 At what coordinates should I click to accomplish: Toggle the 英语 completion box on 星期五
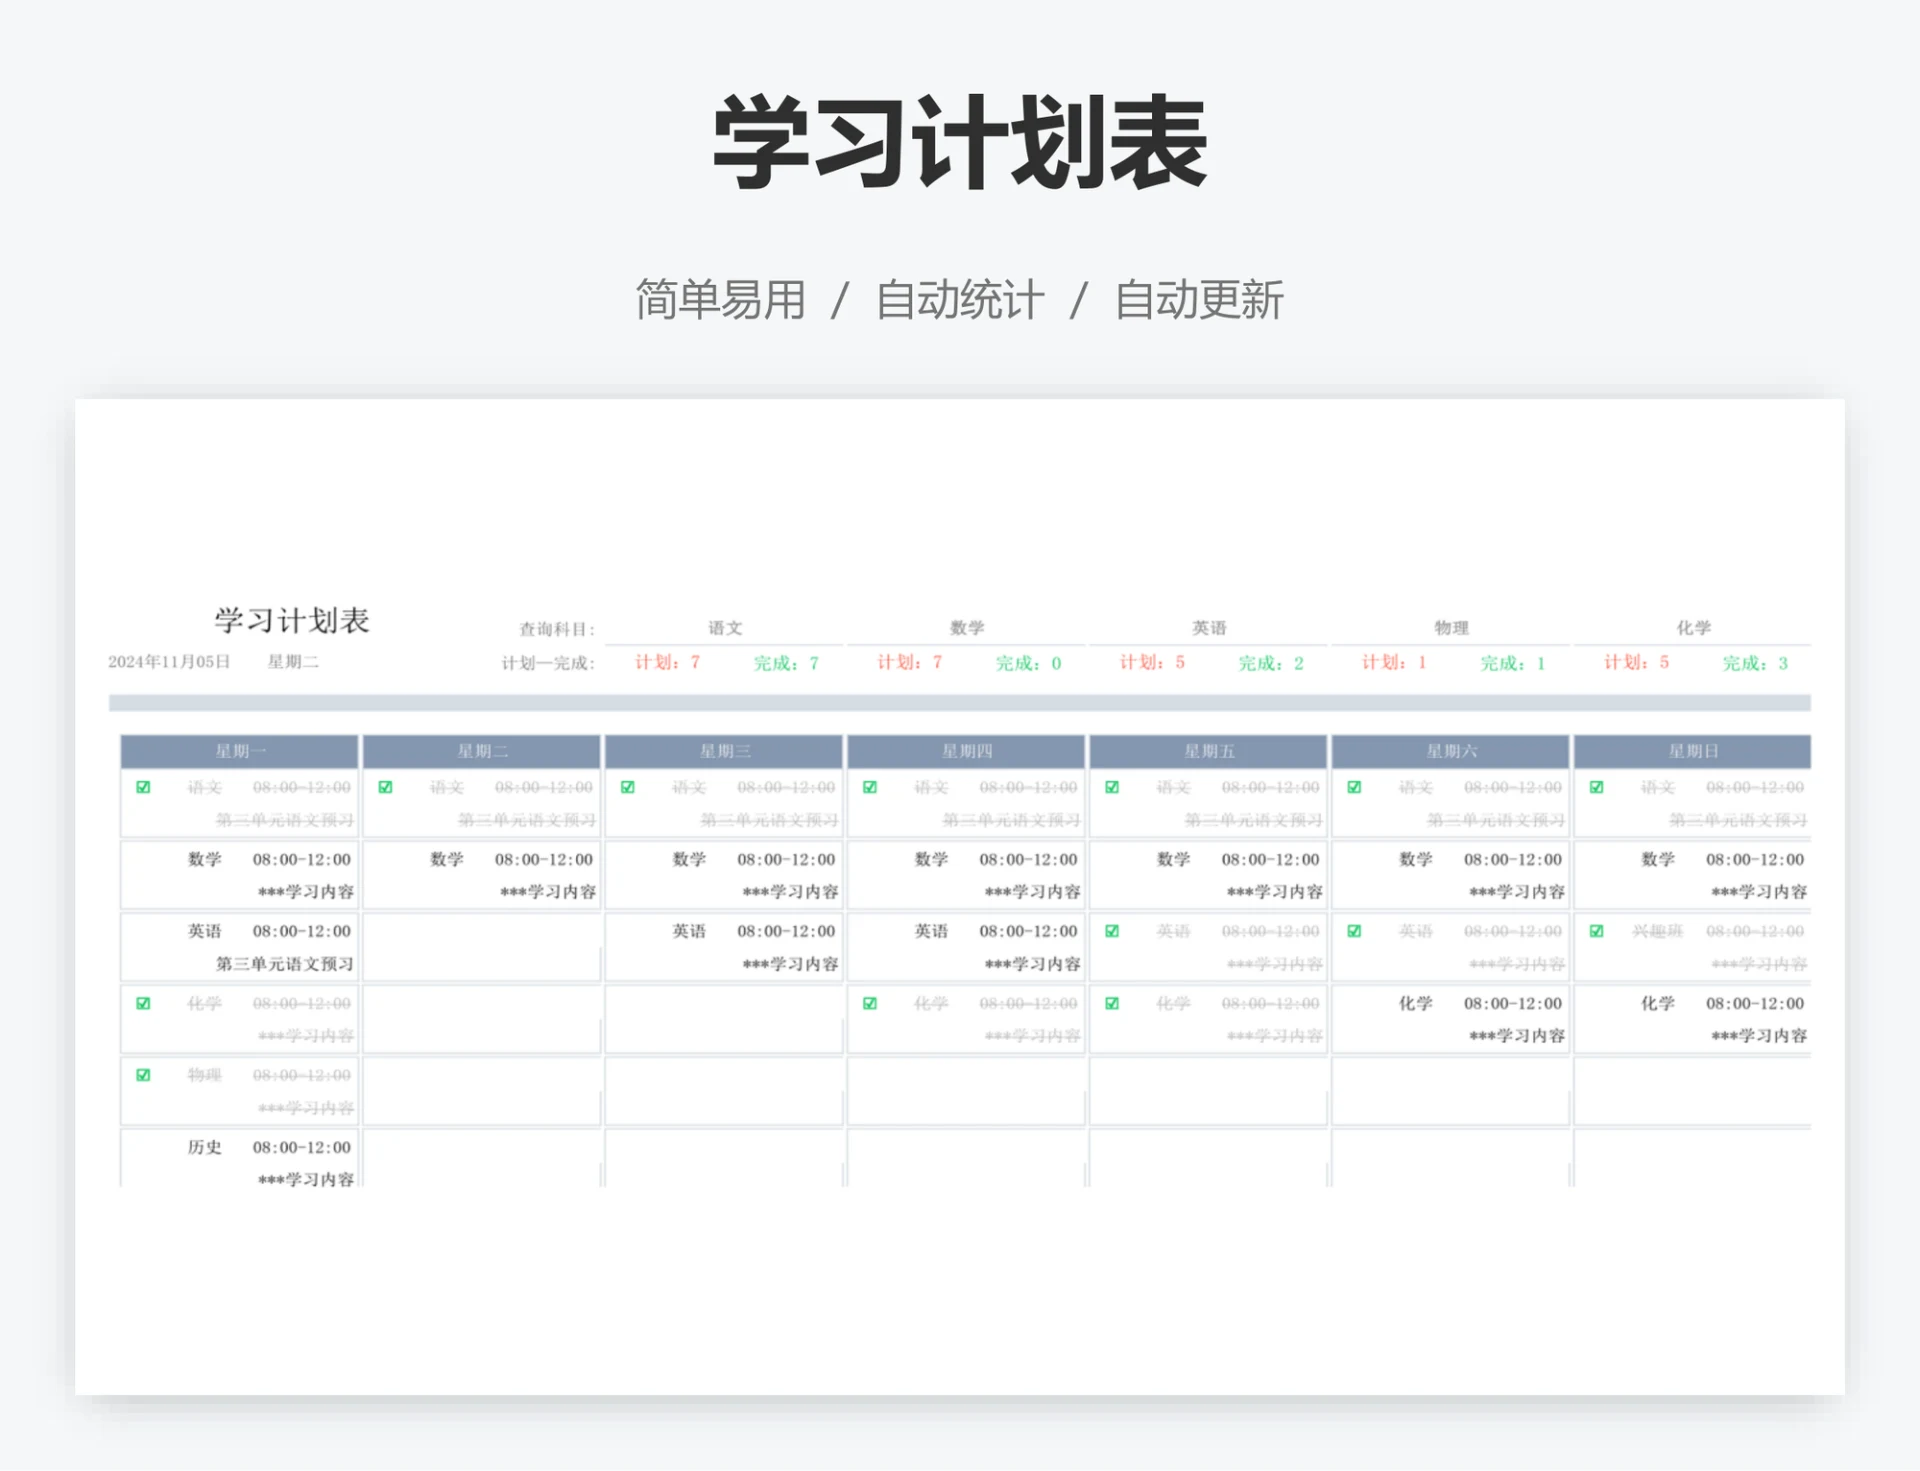click(1112, 931)
